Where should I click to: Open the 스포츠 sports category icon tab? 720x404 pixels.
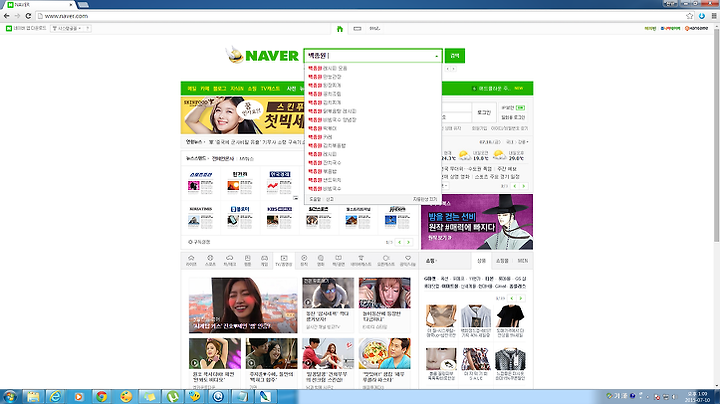pyautogui.click(x=210, y=260)
